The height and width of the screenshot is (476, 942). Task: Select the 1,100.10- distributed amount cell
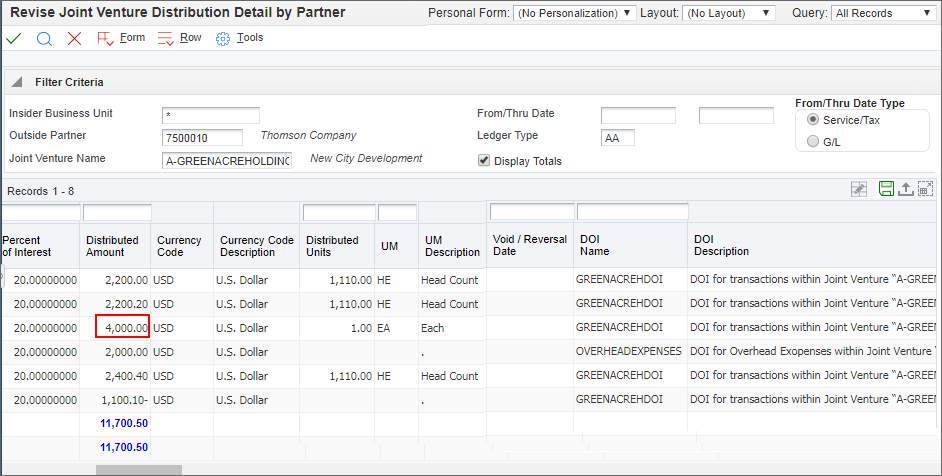(115, 400)
